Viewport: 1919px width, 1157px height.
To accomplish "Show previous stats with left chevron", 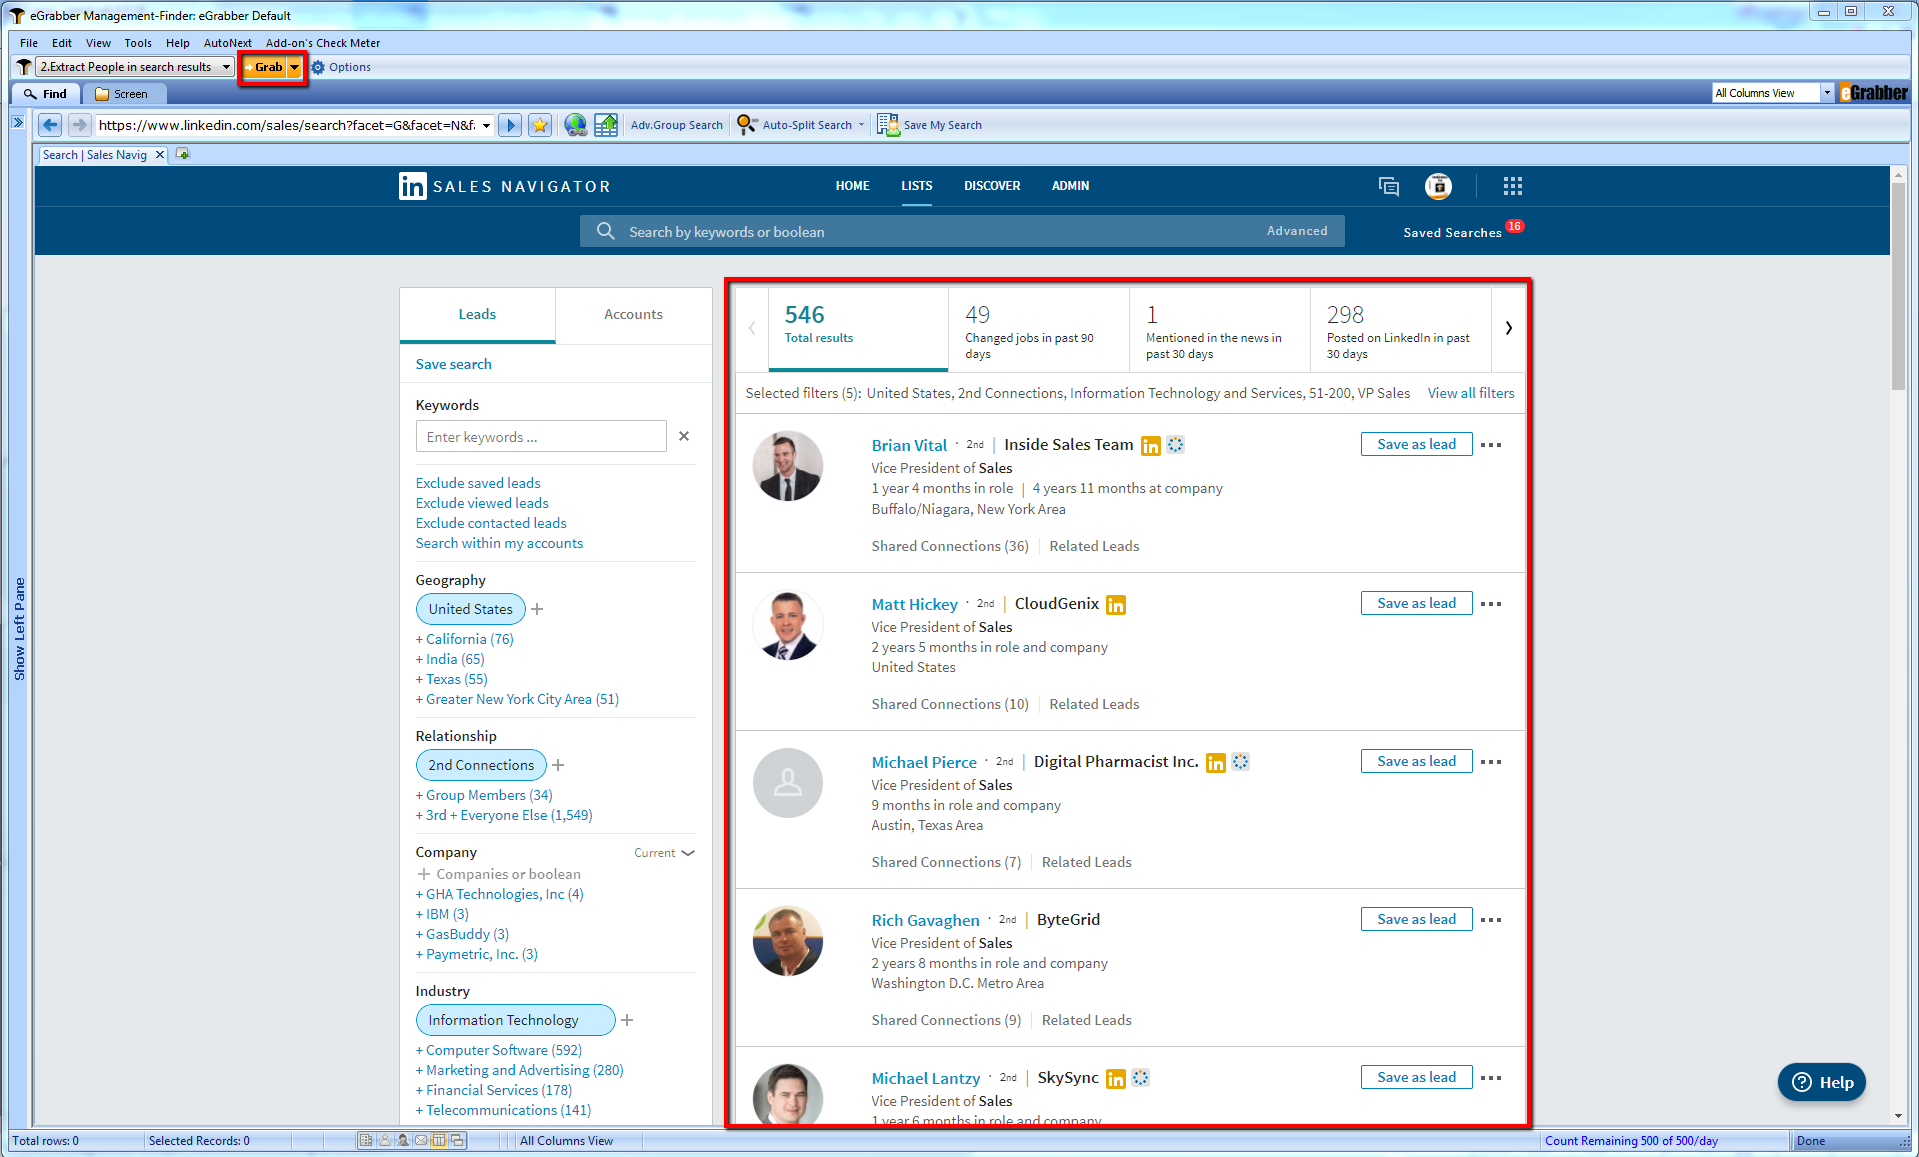I will (752, 328).
